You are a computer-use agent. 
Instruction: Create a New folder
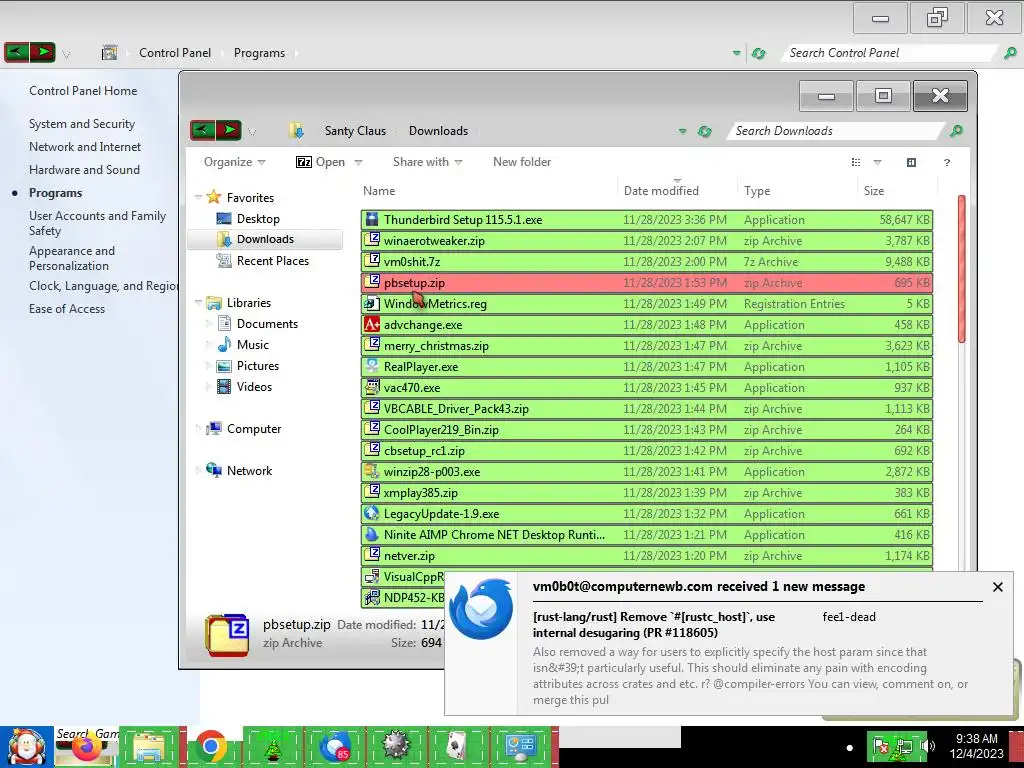click(522, 162)
